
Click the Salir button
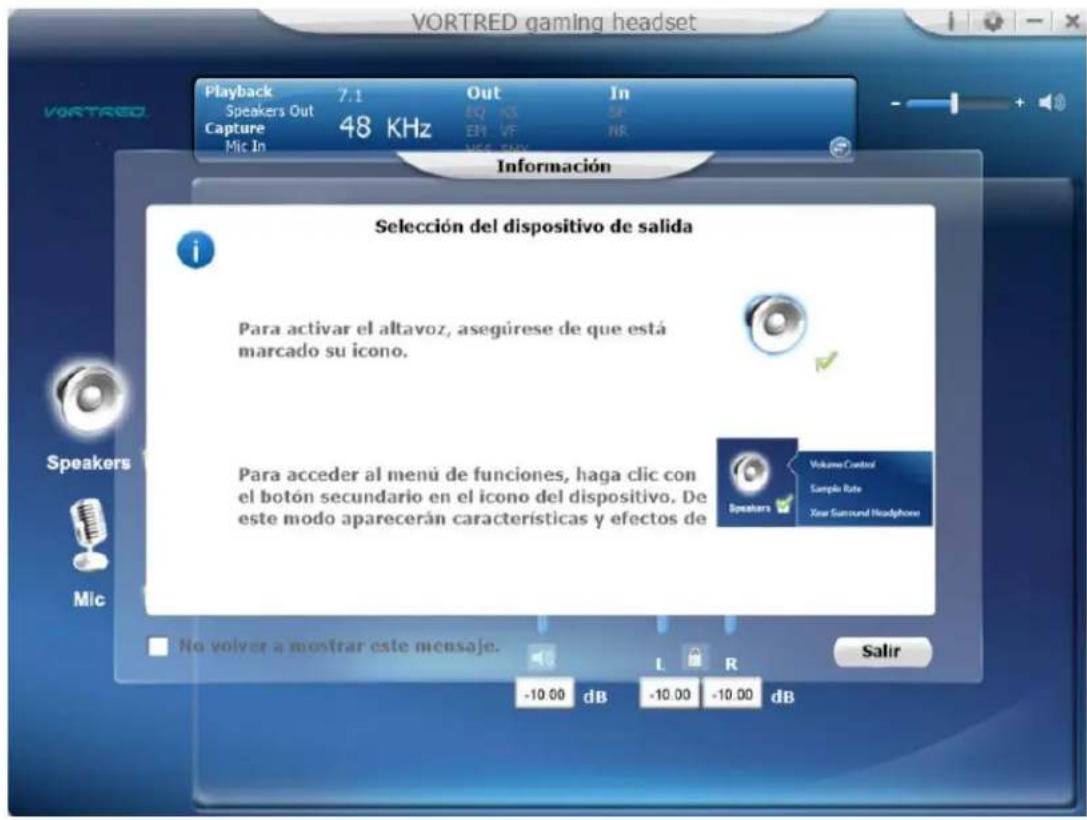(x=882, y=652)
